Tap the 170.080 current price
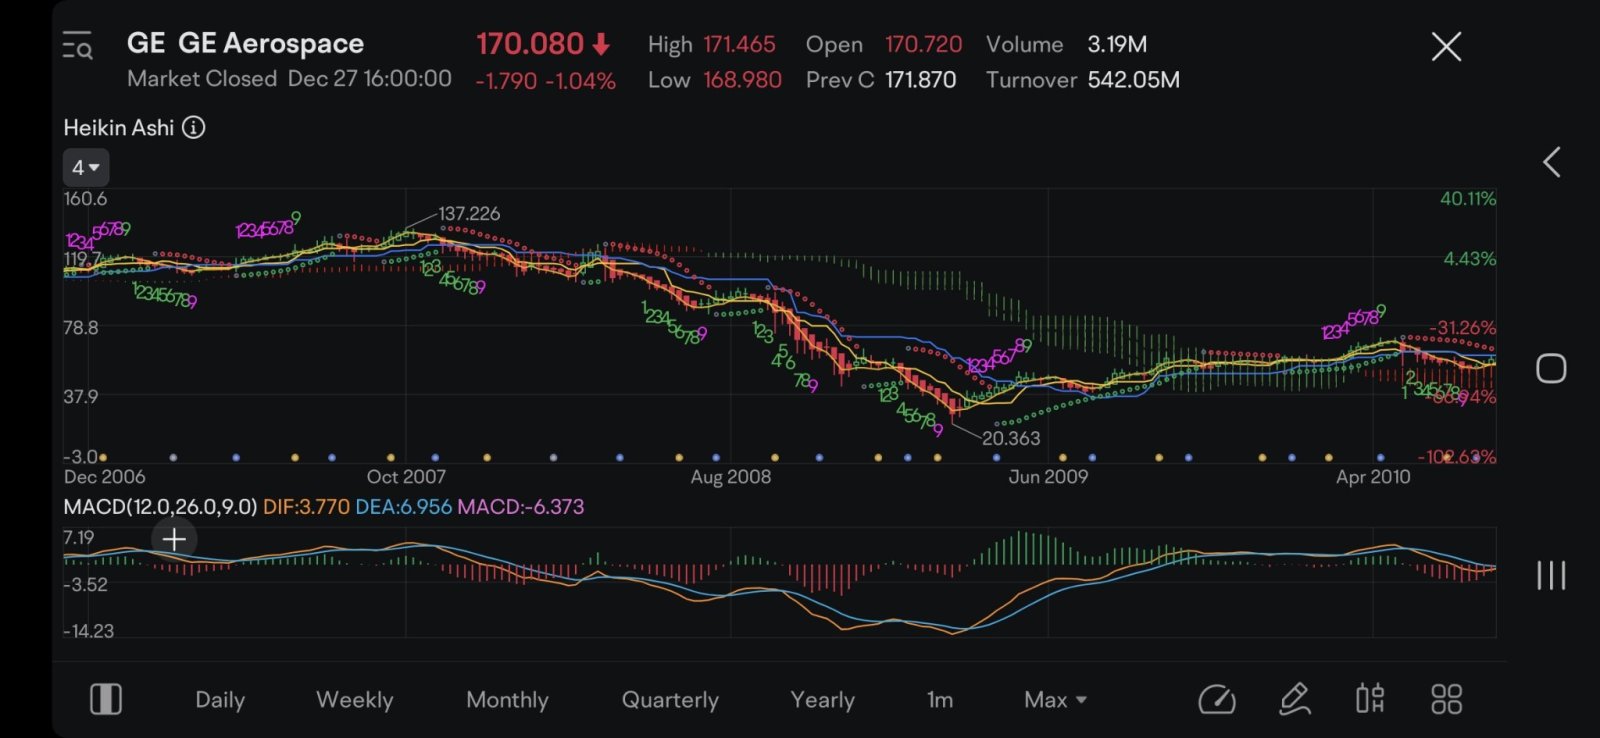Viewport: 1600px width, 738px height. pos(530,44)
